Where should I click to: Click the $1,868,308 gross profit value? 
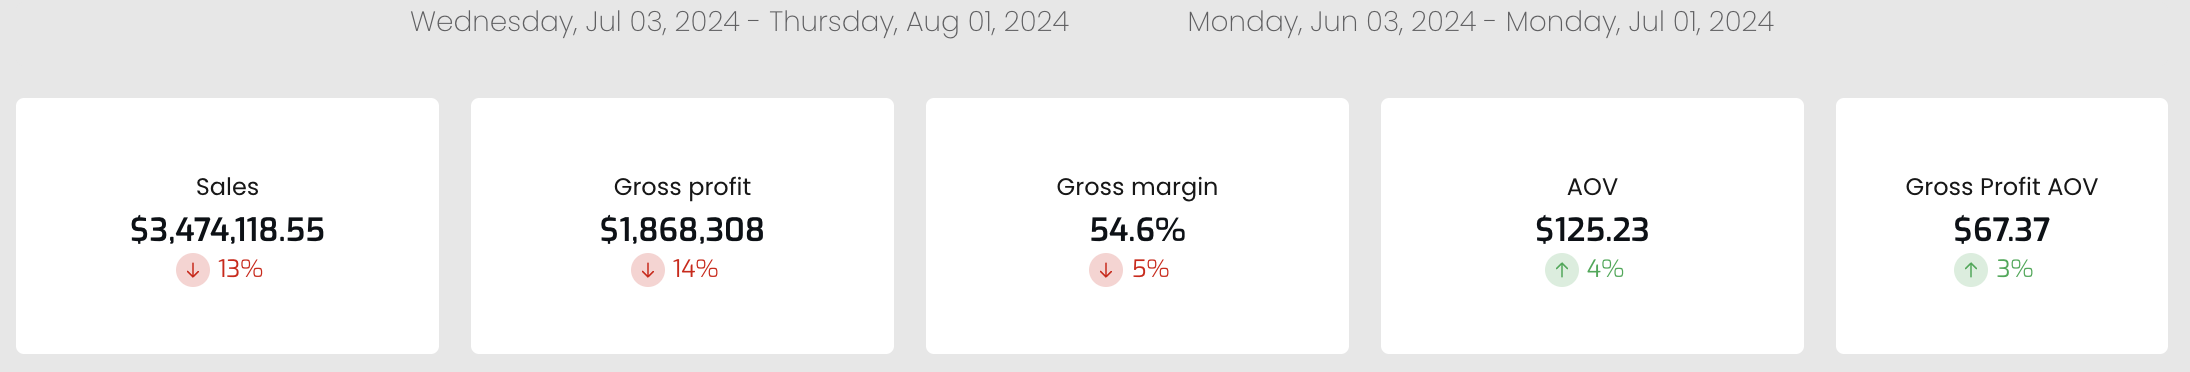click(682, 230)
